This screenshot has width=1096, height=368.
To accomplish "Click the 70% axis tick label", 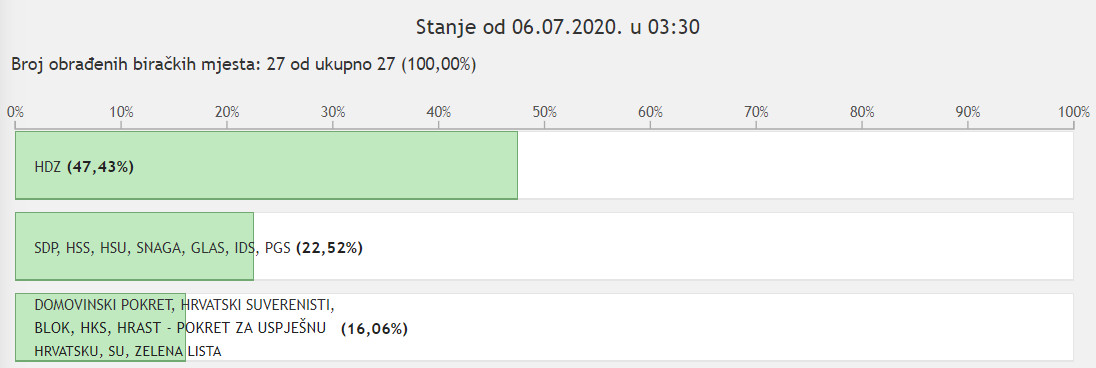I will click(756, 112).
